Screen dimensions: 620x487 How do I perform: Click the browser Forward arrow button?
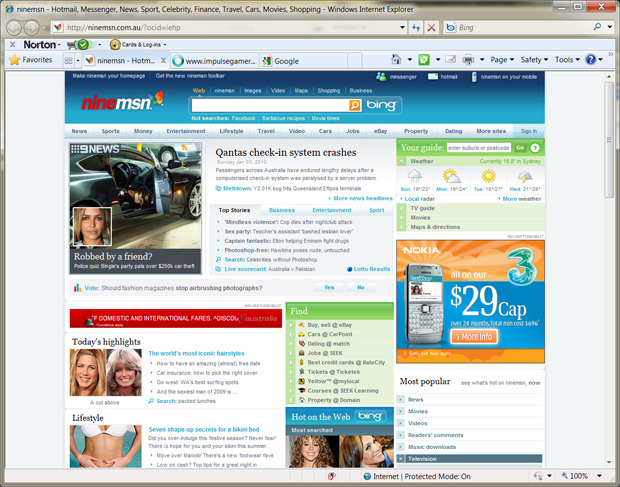tap(31, 28)
